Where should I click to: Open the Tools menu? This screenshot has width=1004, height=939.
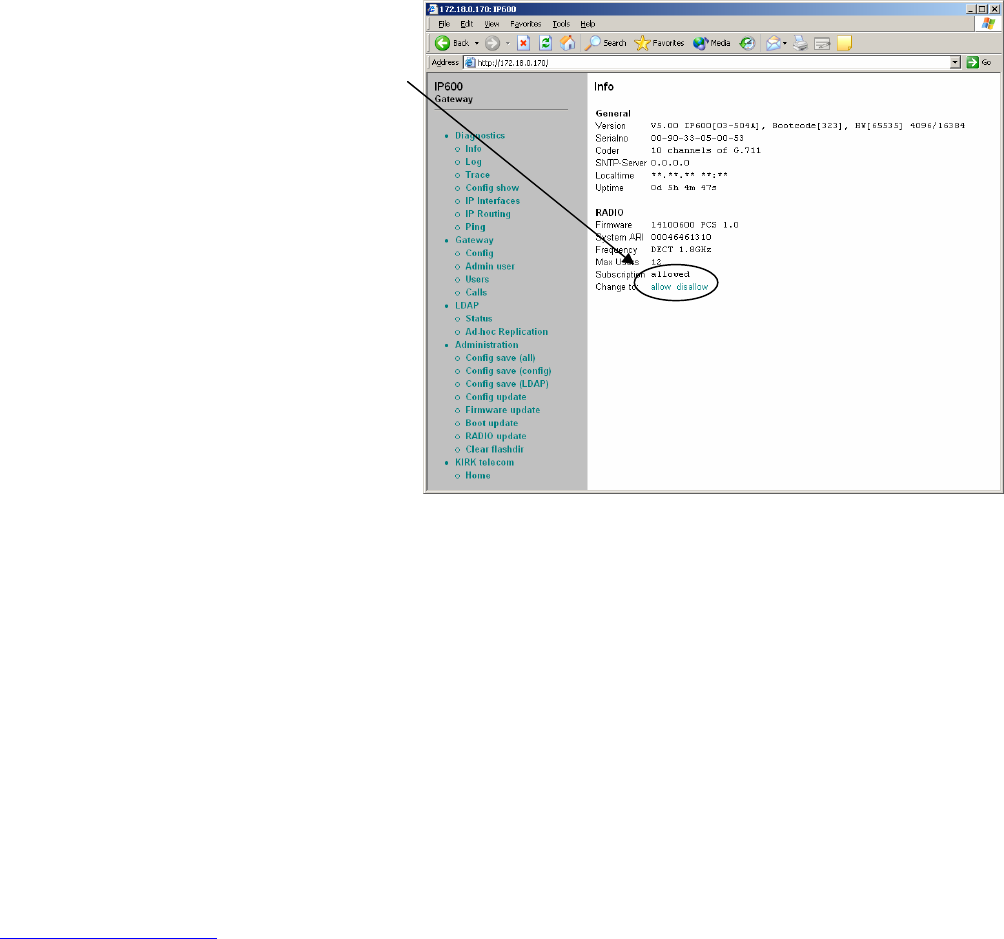[561, 24]
